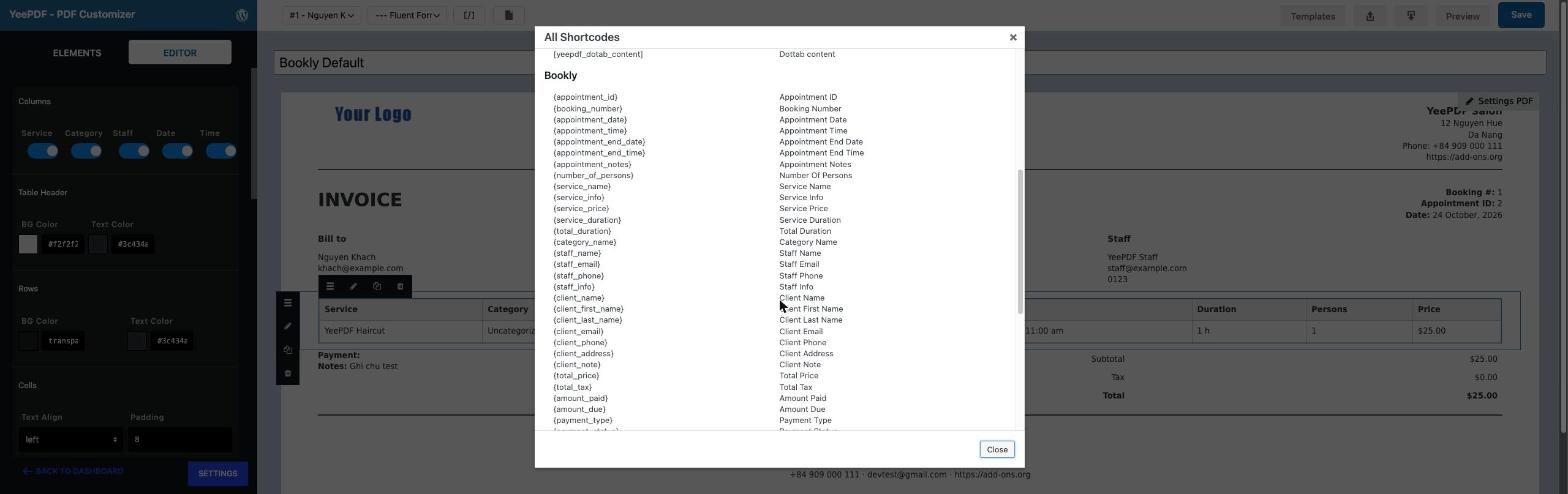Select the {service_name} shortcode
Screen dimensions: 1568x494
point(581,187)
